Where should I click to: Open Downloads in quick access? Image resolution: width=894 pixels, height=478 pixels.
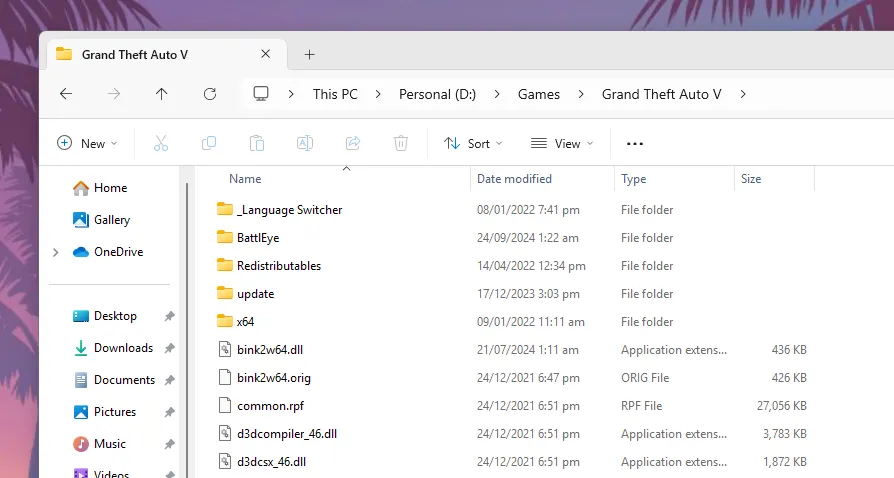click(113, 347)
